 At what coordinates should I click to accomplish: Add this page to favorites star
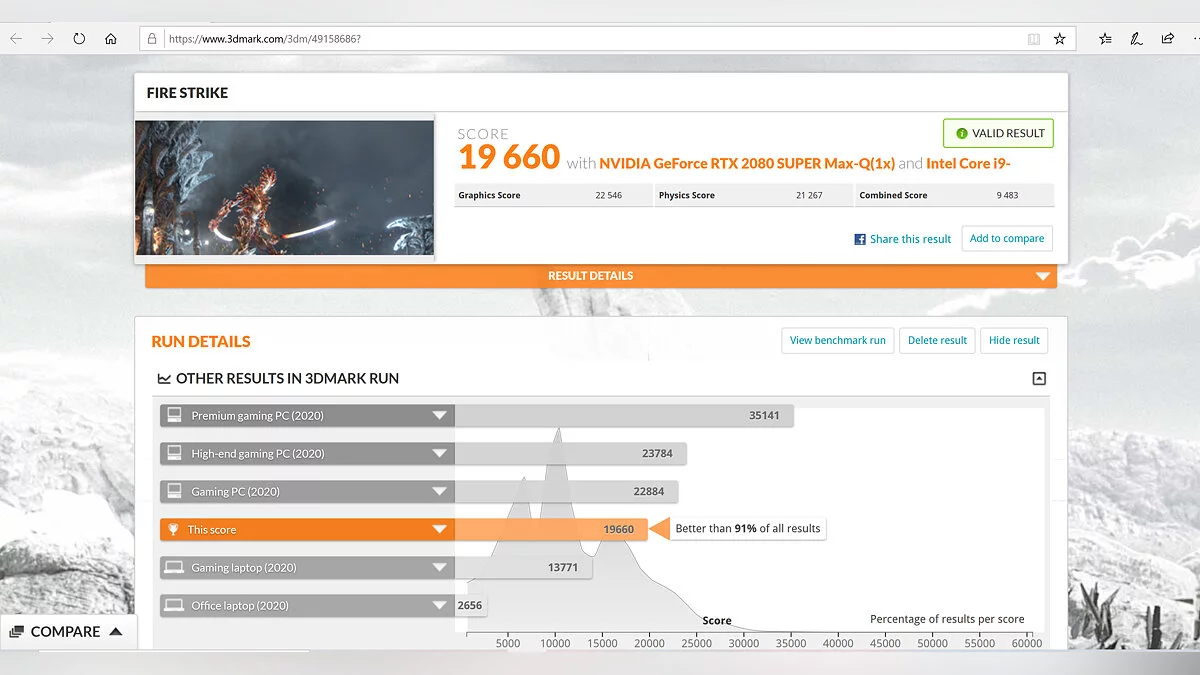1060,39
